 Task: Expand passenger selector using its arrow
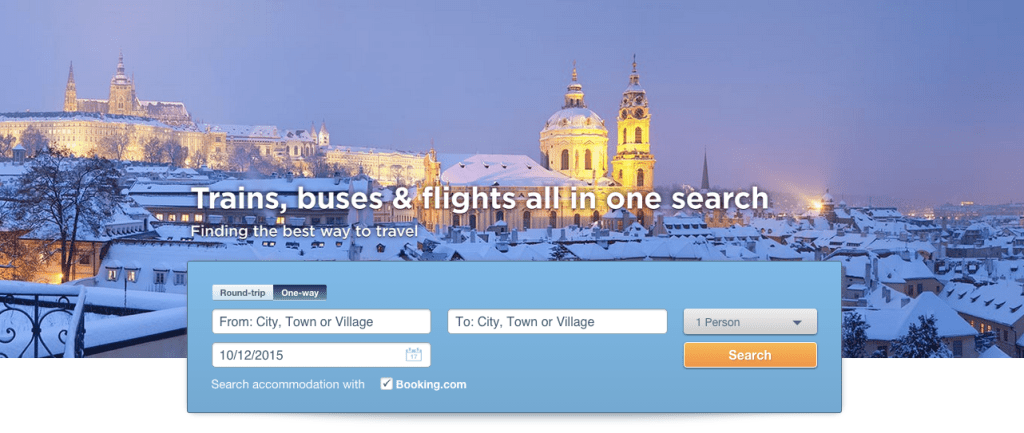coord(797,323)
